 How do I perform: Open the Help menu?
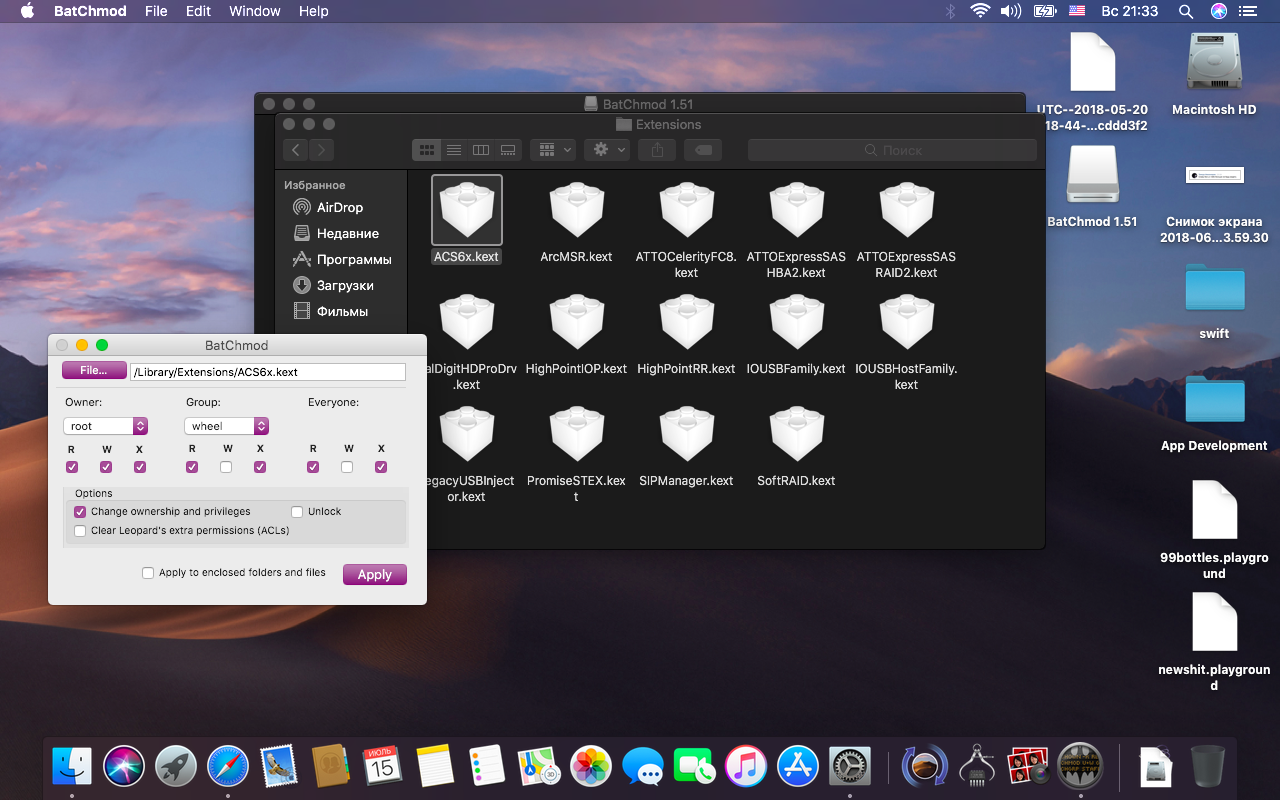314,11
